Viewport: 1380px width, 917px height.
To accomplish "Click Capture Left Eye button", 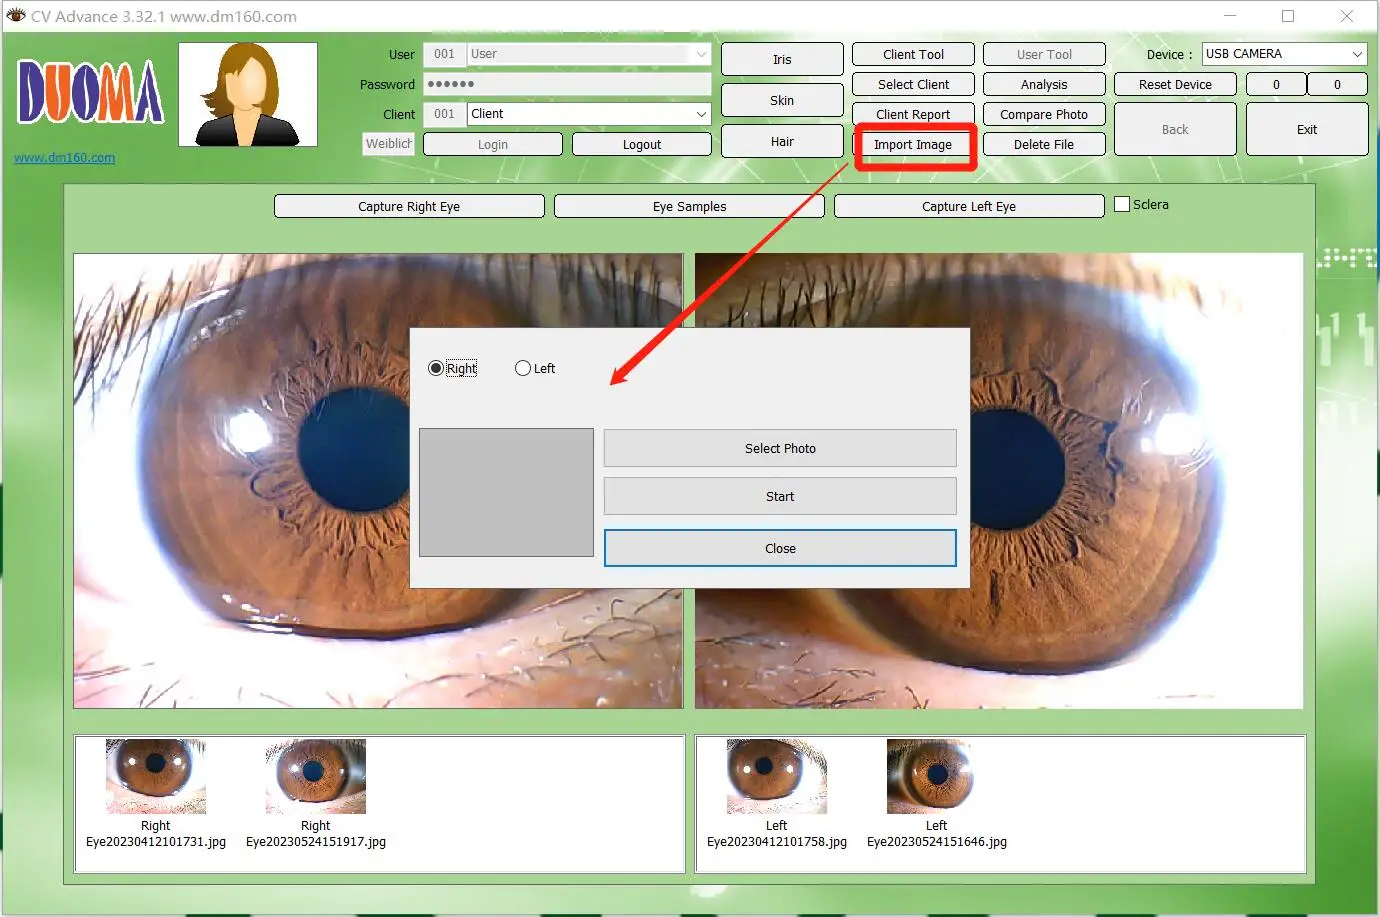I will [x=969, y=206].
